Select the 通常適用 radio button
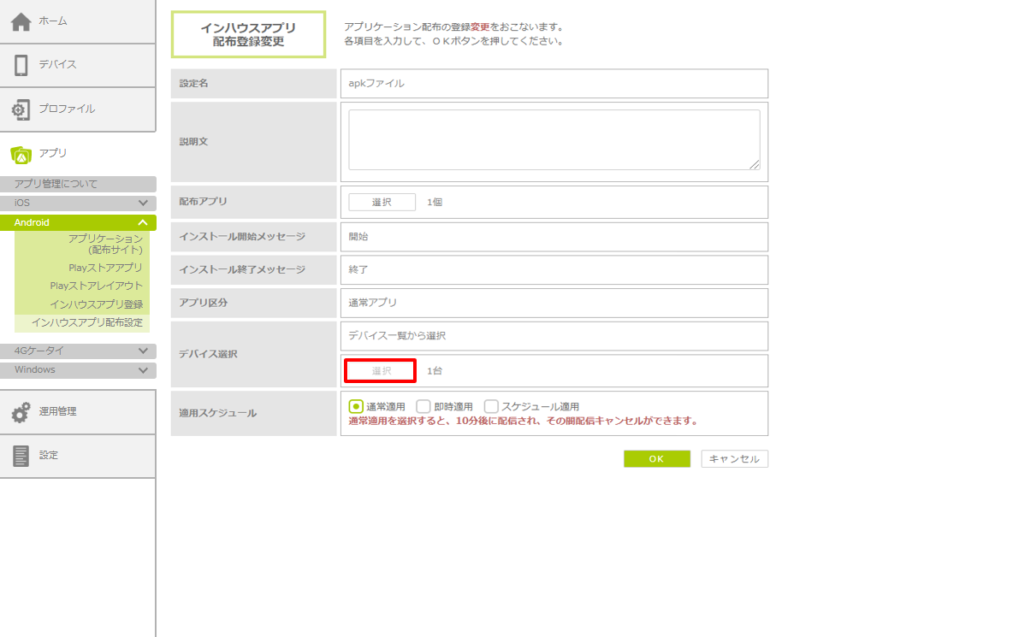Viewport: 1024px width, 637px height. [356, 407]
